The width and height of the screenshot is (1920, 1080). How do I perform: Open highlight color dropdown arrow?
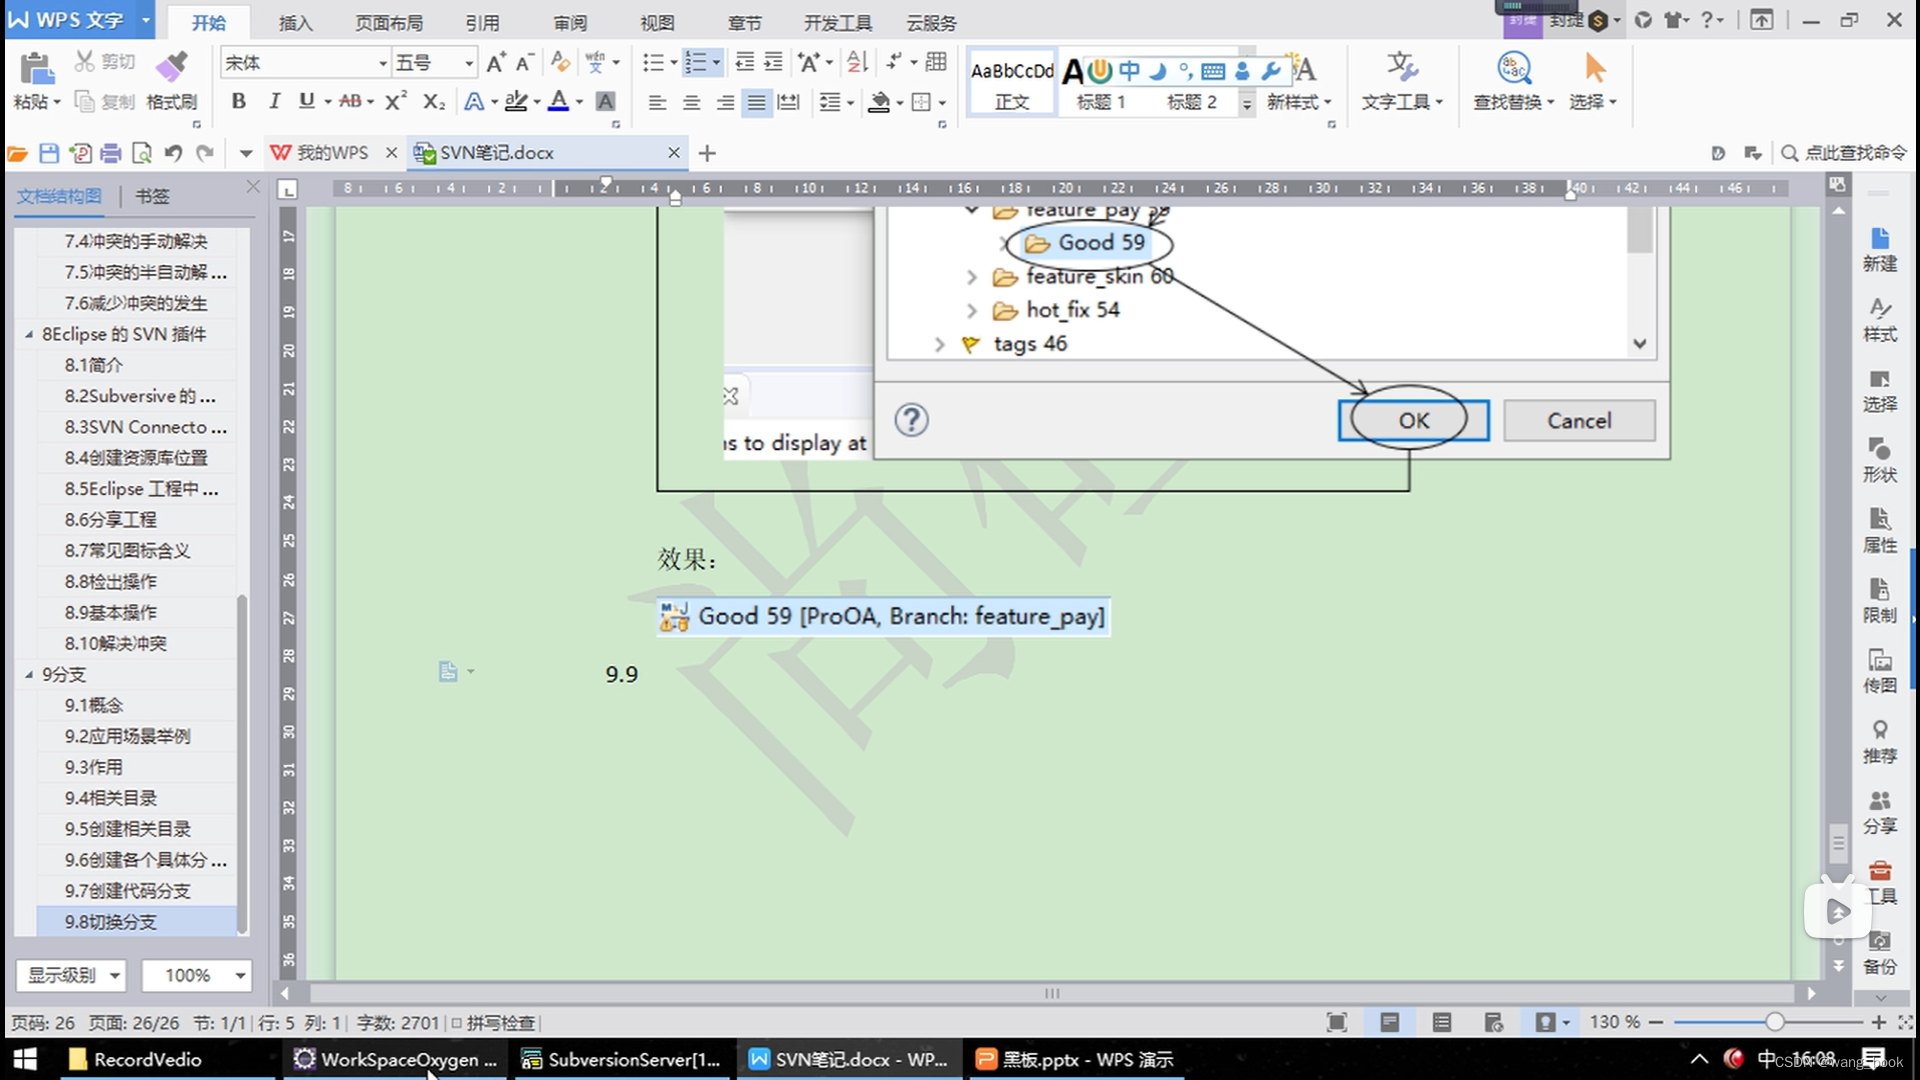pos(537,102)
